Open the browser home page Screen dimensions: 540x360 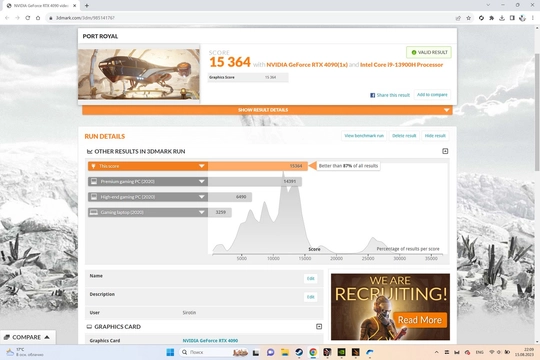click(38, 18)
